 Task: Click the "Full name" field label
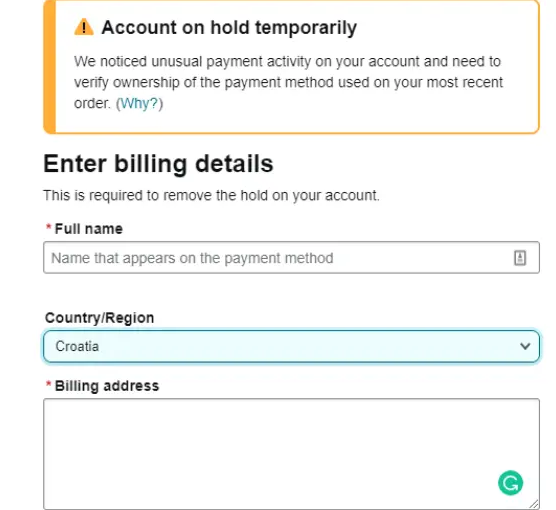[89, 229]
